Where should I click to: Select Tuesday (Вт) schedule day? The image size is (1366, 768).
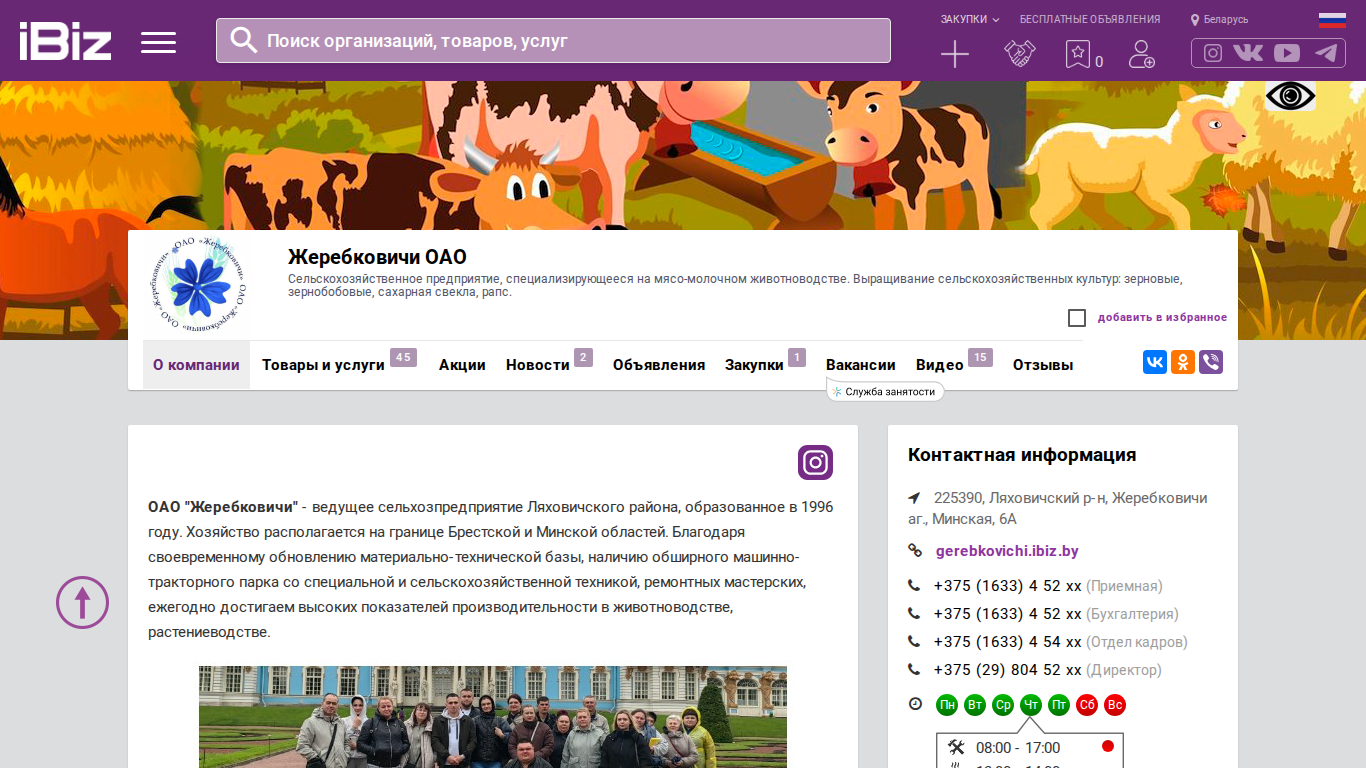pos(975,705)
